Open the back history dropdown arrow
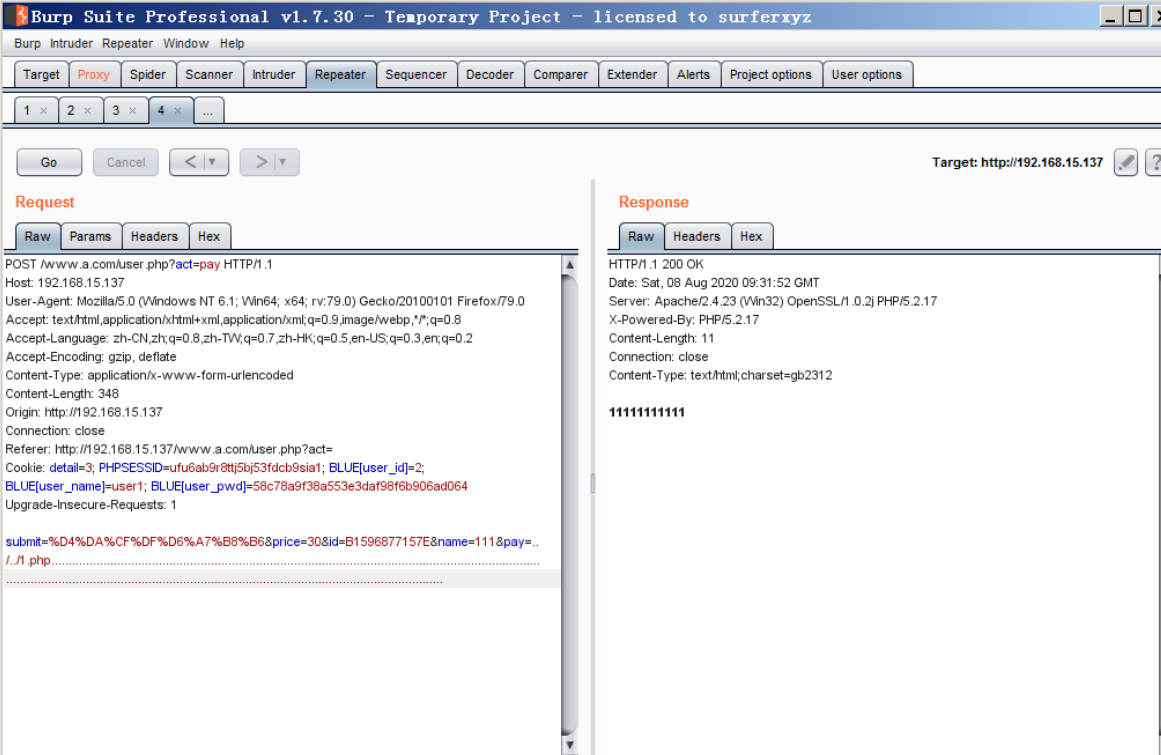The height and width of the screenshot is (755, 1161). (213, 162)
